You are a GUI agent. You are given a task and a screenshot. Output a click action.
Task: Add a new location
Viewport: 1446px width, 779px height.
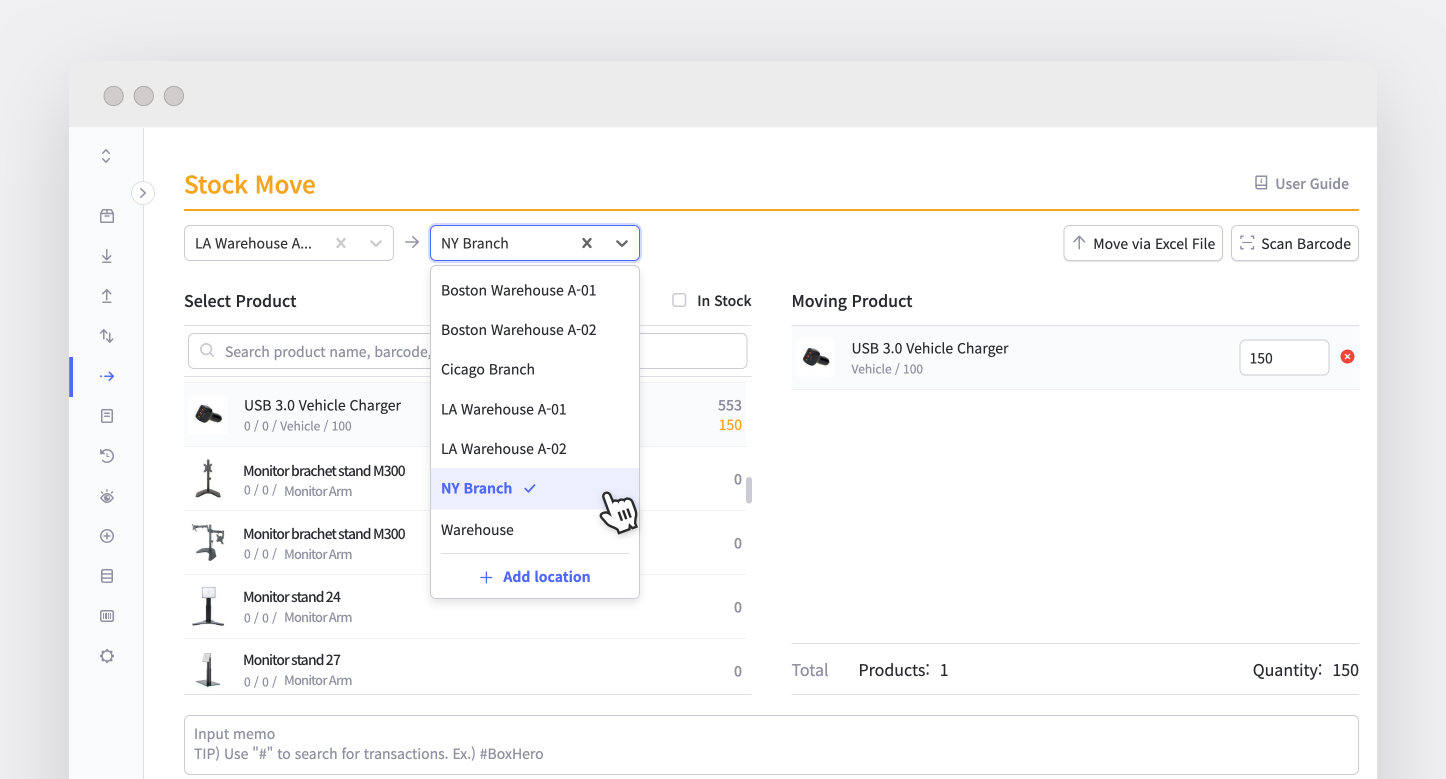pyautogui.click(x=534, y=576)
